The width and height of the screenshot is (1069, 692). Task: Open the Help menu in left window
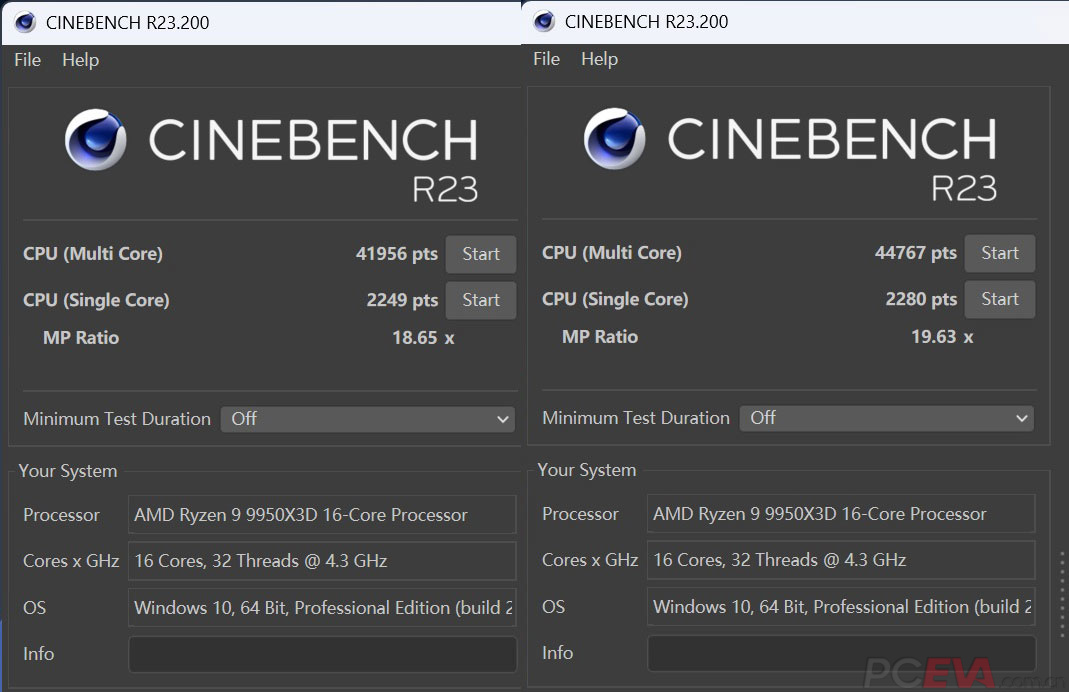pyautogui.click(x=80, y=60)
